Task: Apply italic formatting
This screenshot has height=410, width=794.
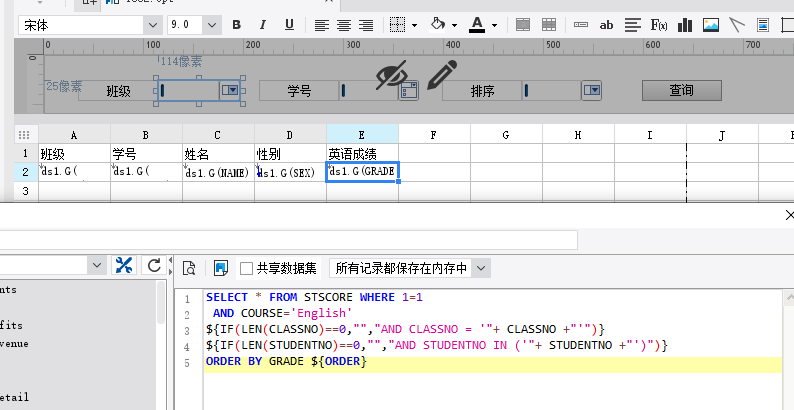Action: [x=260, y=25]
